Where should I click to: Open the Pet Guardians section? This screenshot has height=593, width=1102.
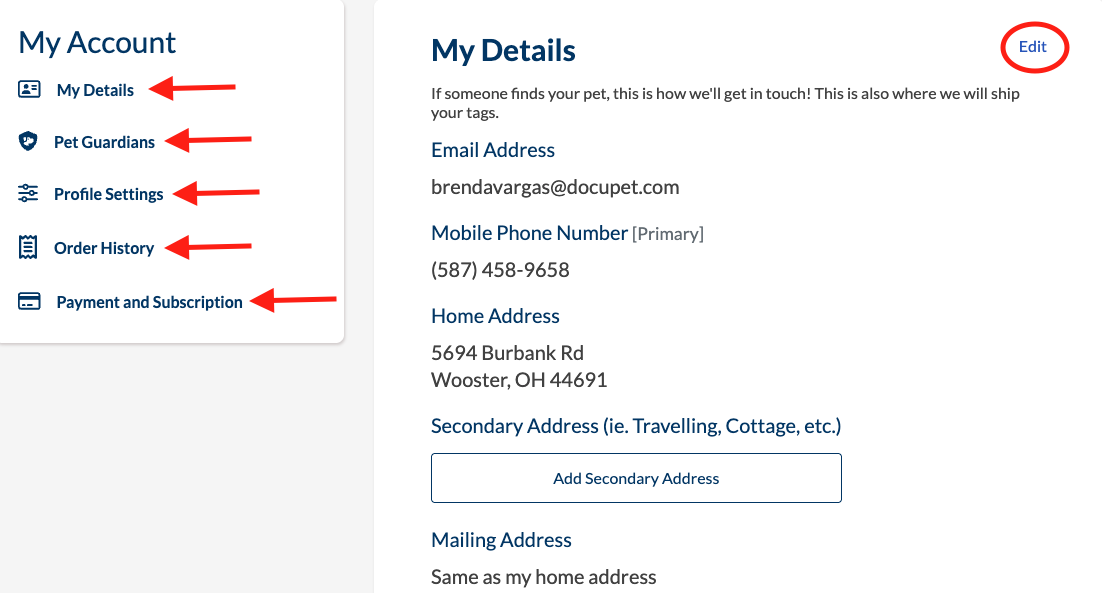104,142
